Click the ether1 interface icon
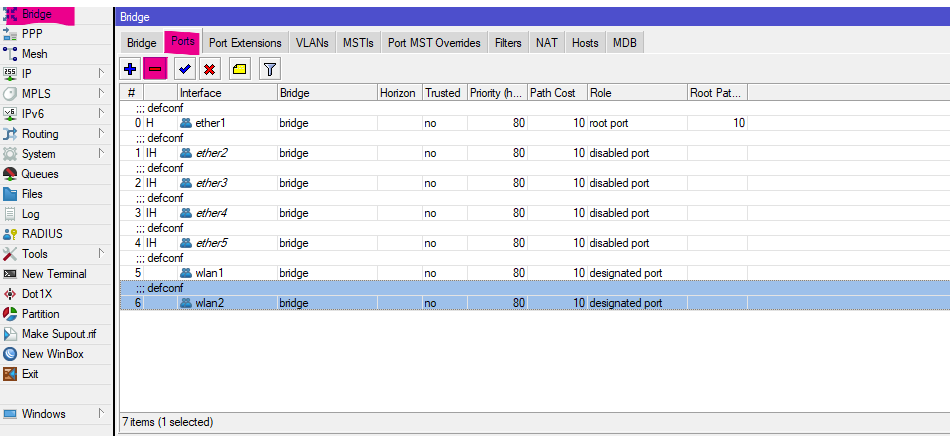The image size is (950, 436). click(x=186, y=123)
